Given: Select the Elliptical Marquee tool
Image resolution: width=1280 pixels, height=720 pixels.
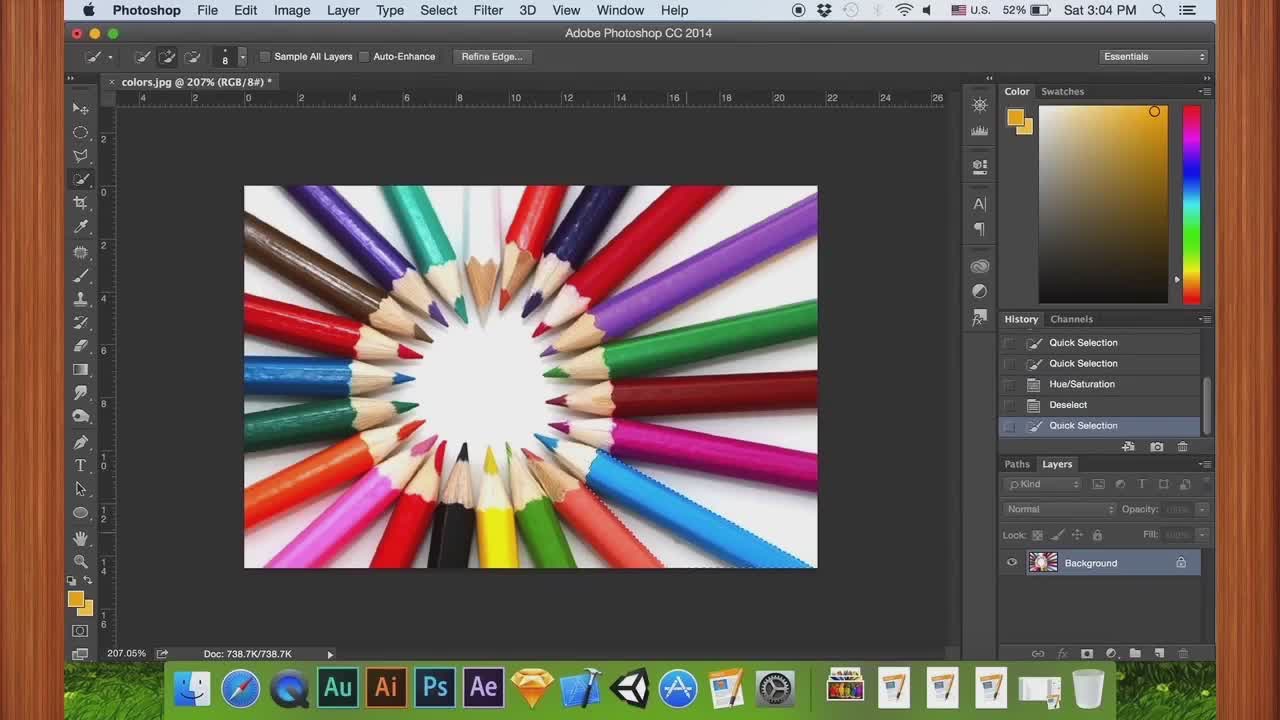Looking at the screenshot, I should (81, 132).
